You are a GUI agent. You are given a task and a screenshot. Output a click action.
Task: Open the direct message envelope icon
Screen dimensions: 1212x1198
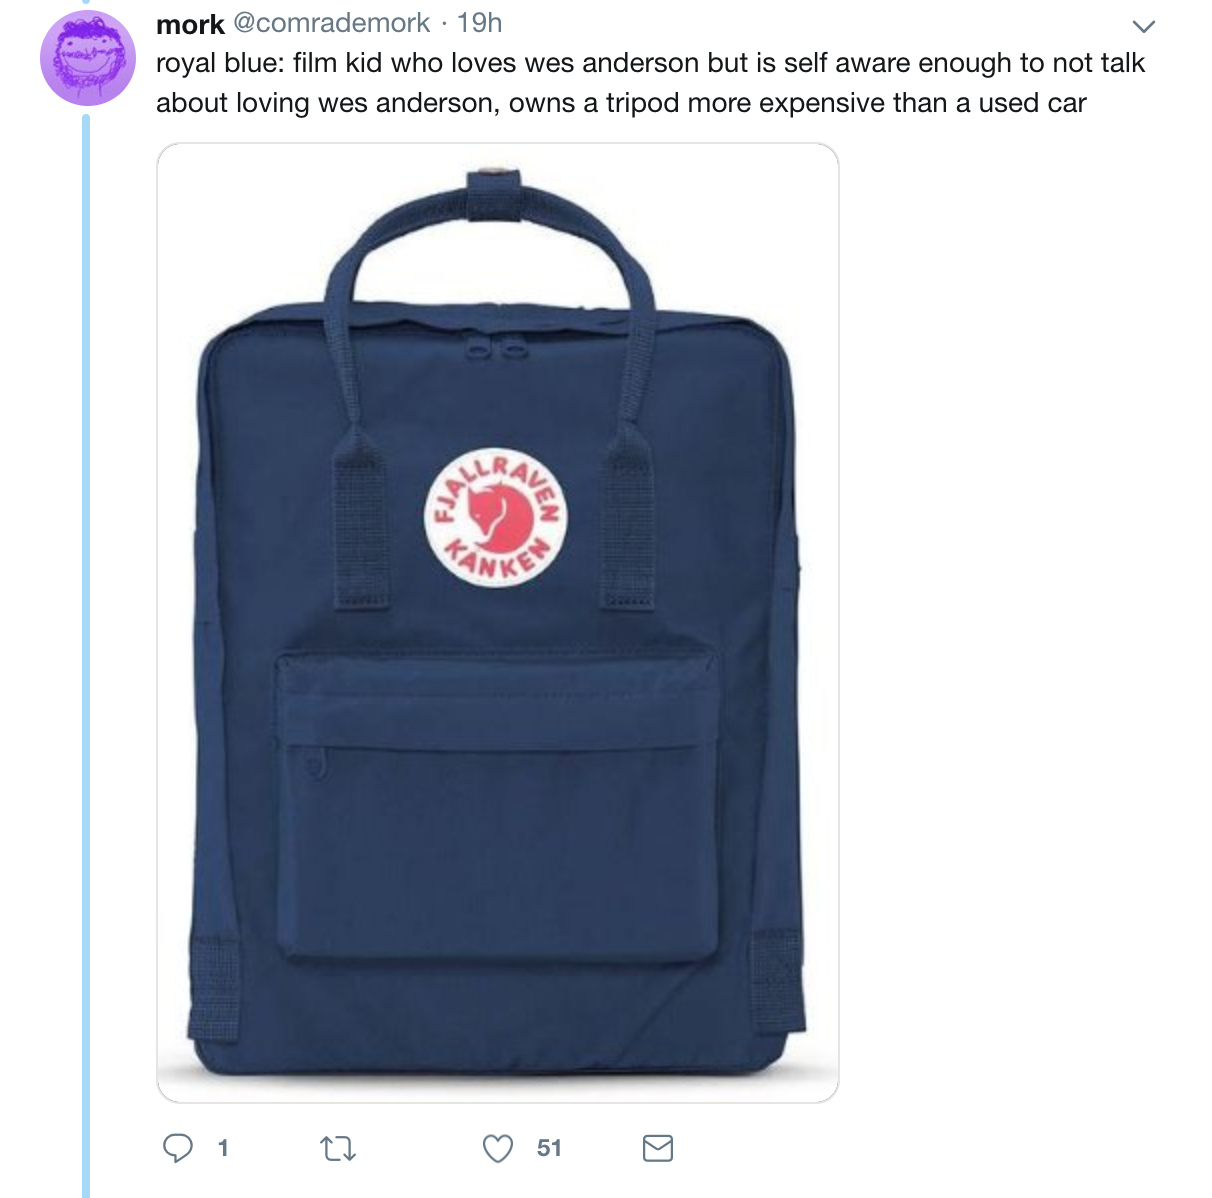tap(657, 1148)
